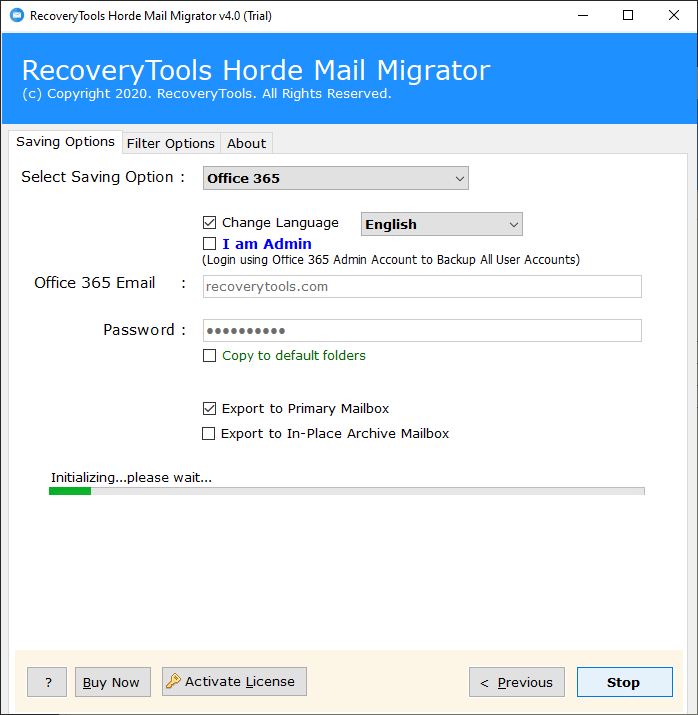698x715 pixels.
Task: Enable Export to In-Place Archive Mailbox
Action: [208, 433]
